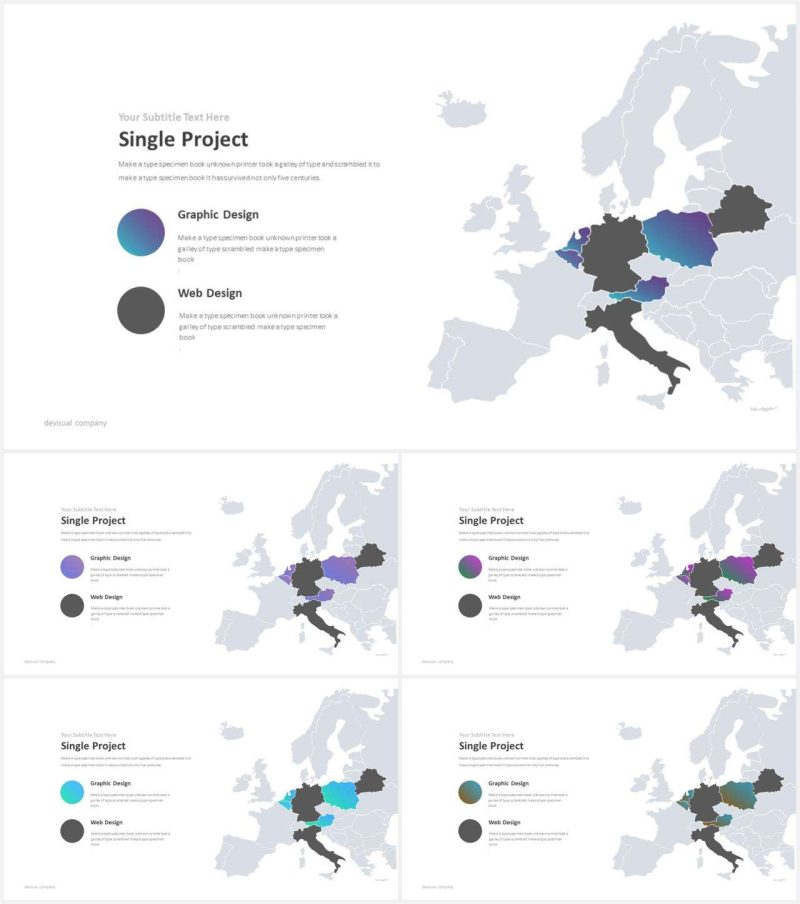Image resolution: width=800 pixels, height=904 pixels.
Task: Click the large "Single Project" title in main slide
Action: (x=183, y=140)
